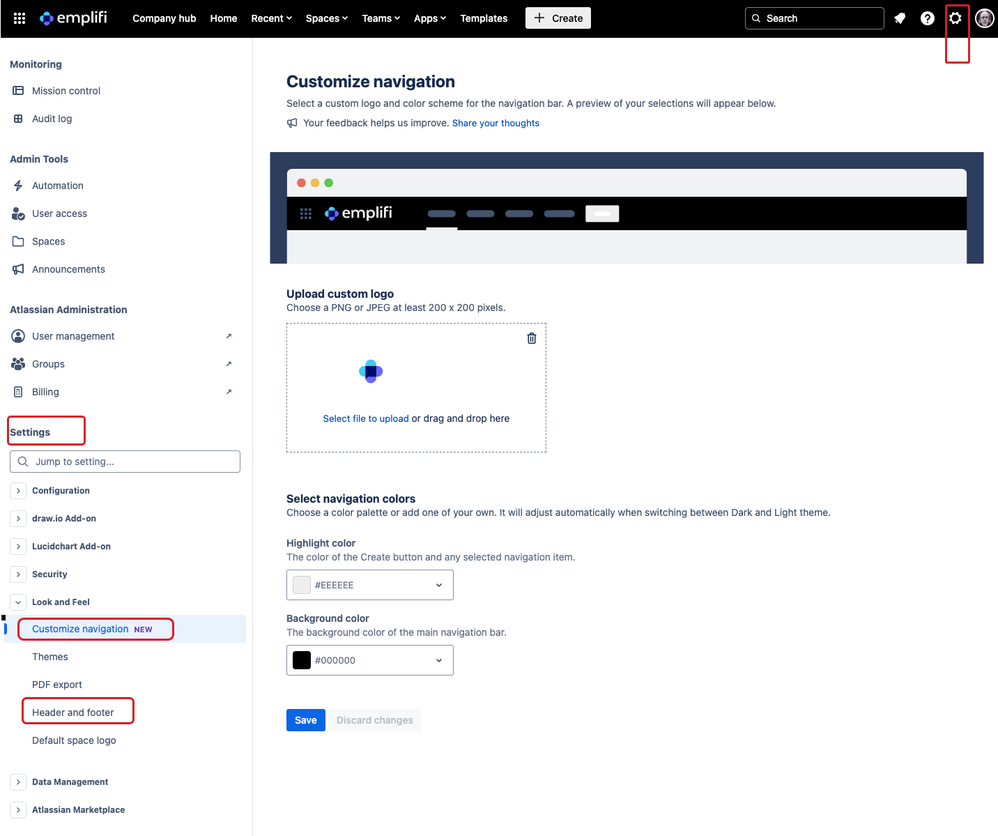Click the Groups people icon

(x=18, y=364)
